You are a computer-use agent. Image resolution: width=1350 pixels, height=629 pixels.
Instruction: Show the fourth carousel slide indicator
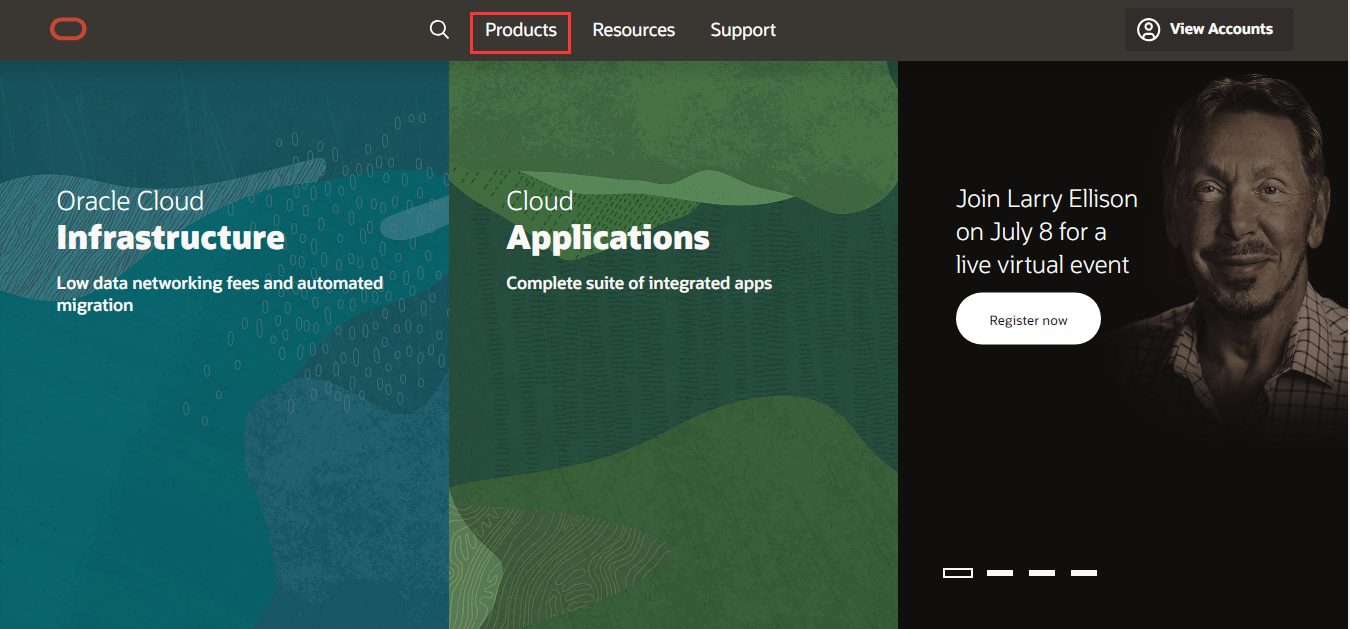[x=1084, y=573]
